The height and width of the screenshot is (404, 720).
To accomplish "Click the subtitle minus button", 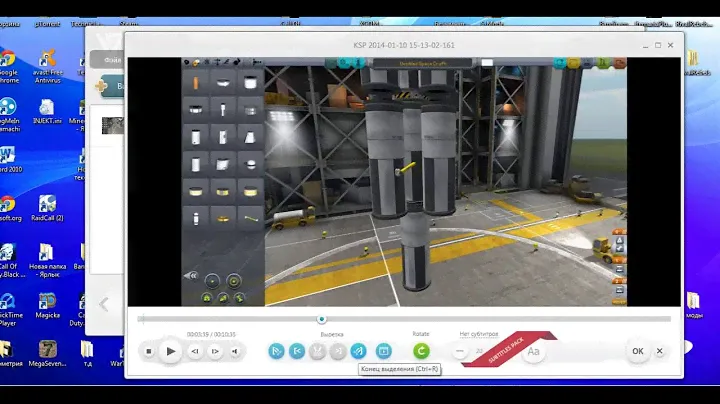I will [x=460, y=351].
